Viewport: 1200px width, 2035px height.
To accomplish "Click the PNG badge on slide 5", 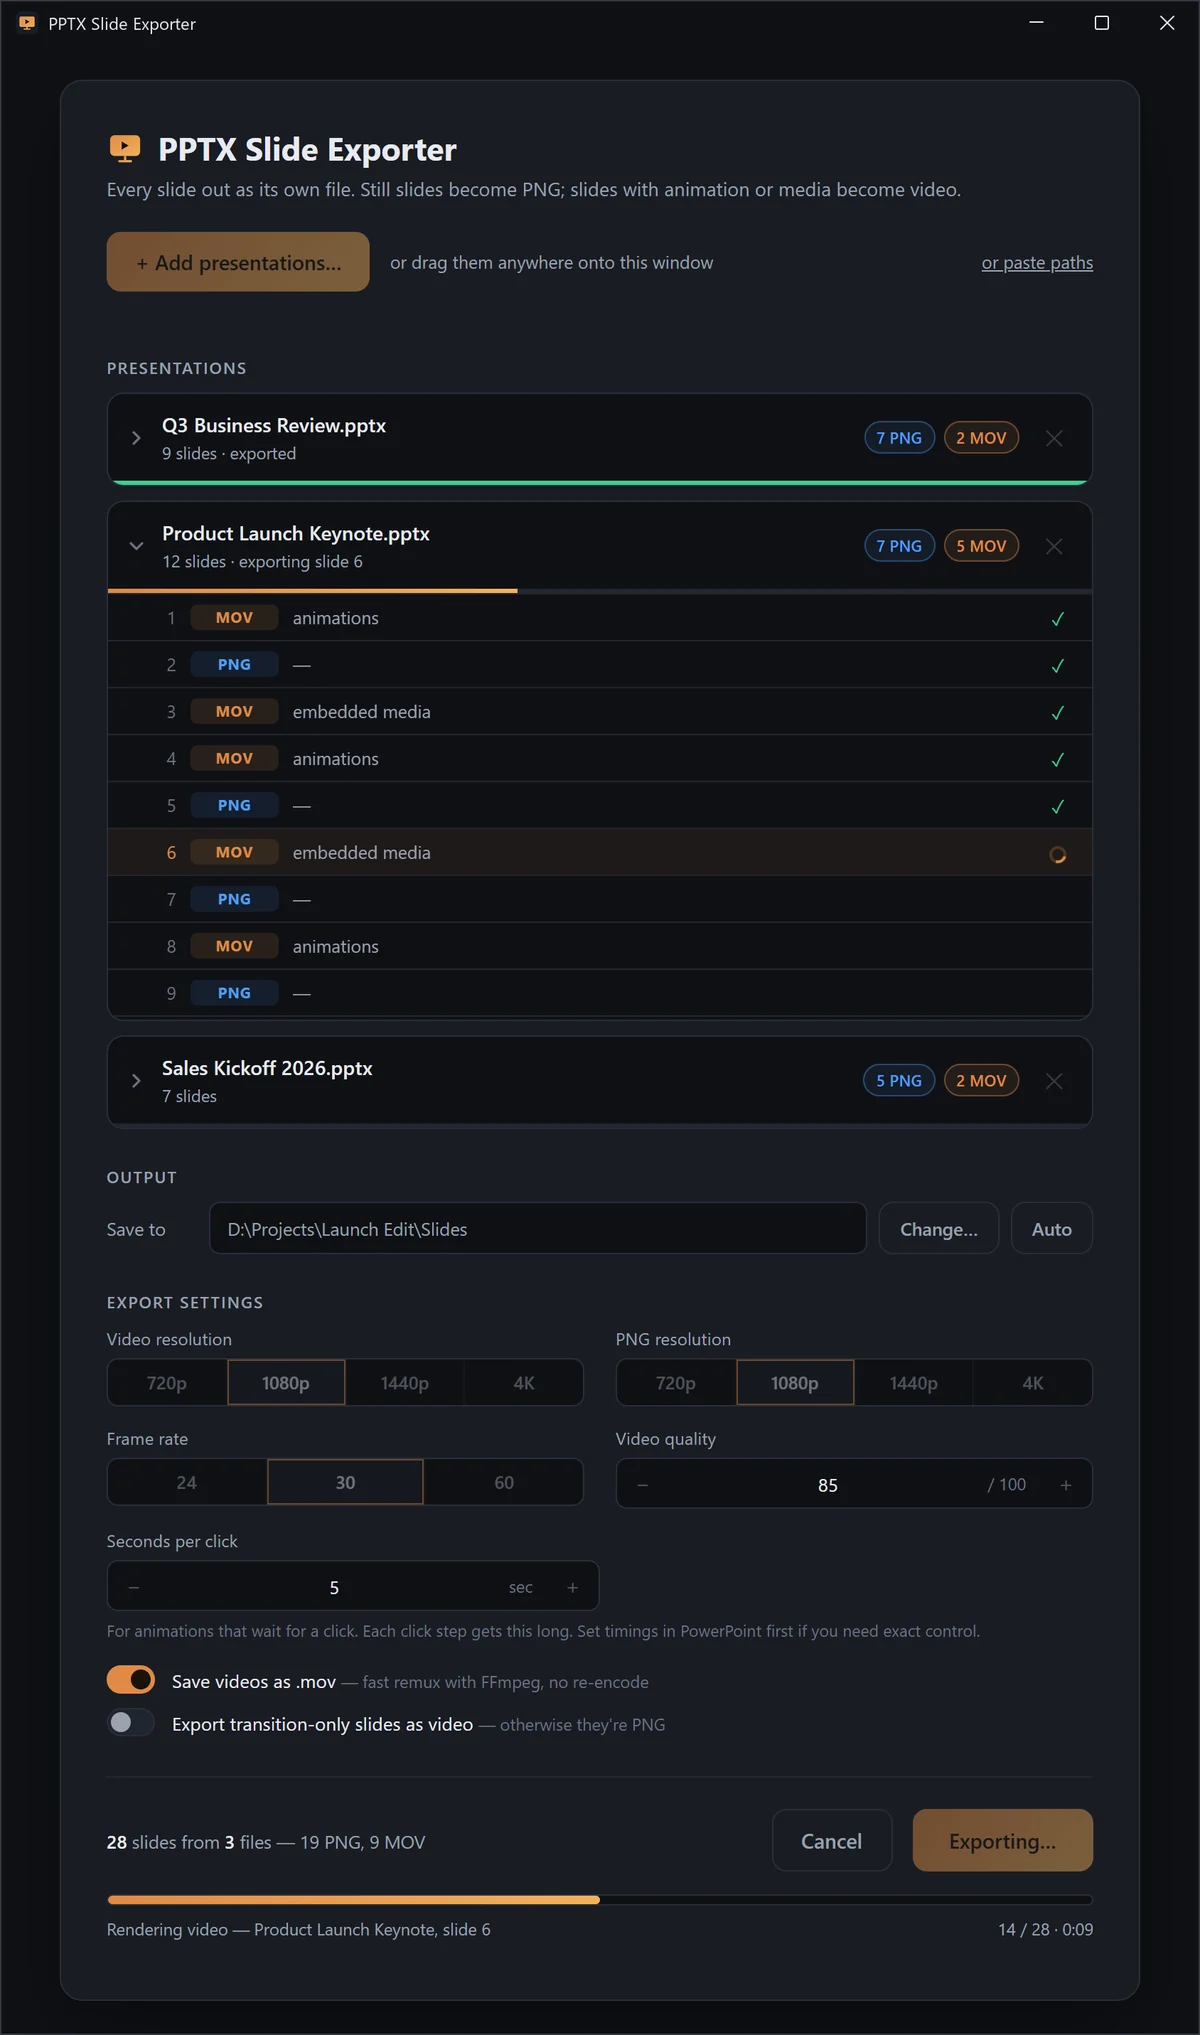I will pyautogui.click(x=234, y=806).
